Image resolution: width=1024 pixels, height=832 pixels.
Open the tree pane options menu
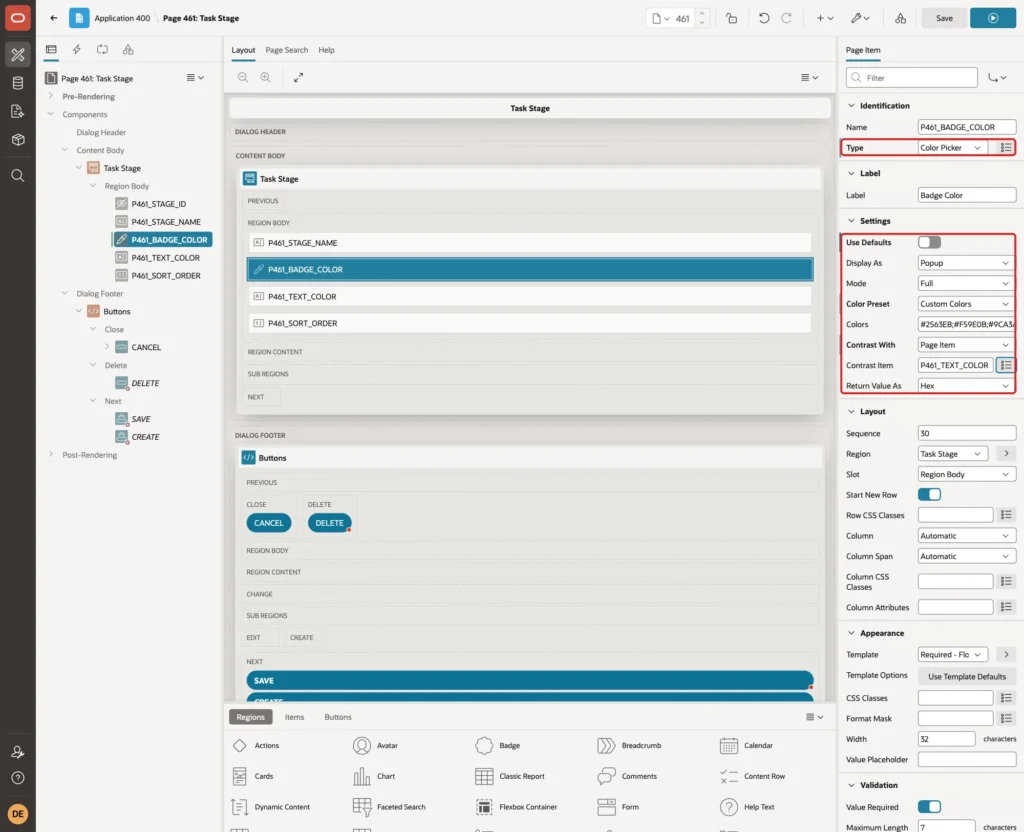pos(195,78)
